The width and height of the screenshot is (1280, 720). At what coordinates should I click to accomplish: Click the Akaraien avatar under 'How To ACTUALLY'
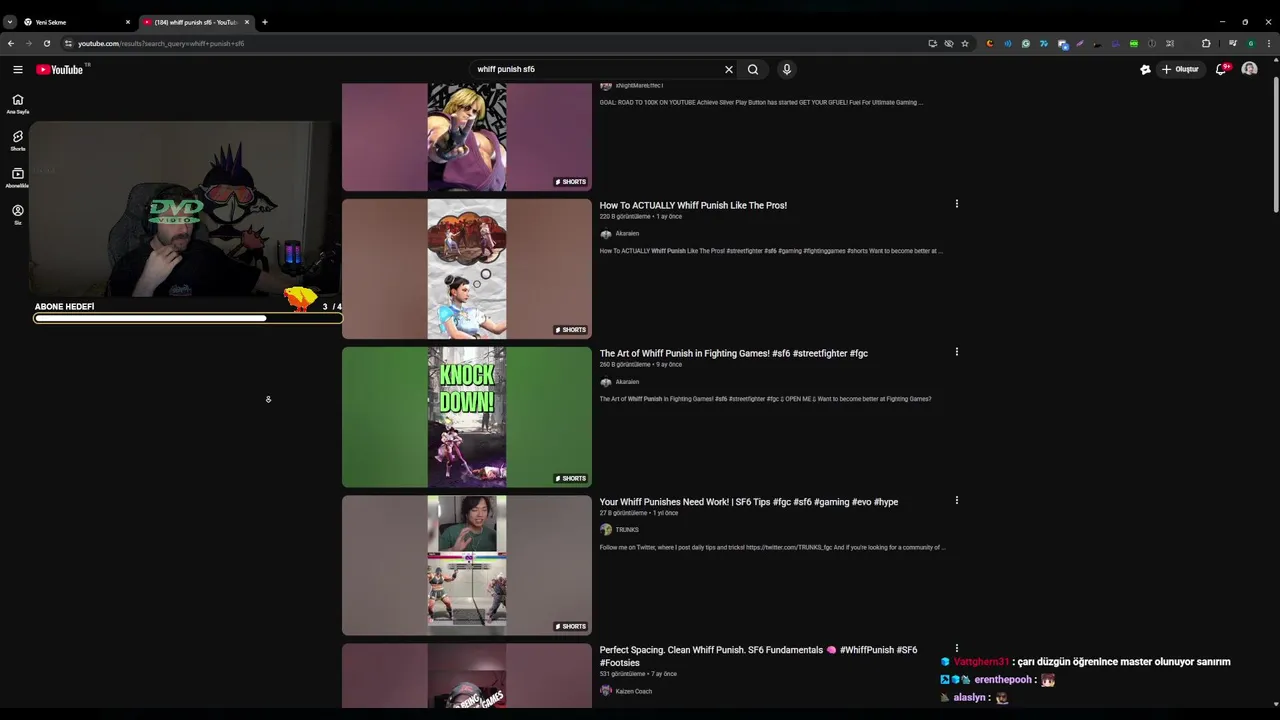click(x=605, y=234)
